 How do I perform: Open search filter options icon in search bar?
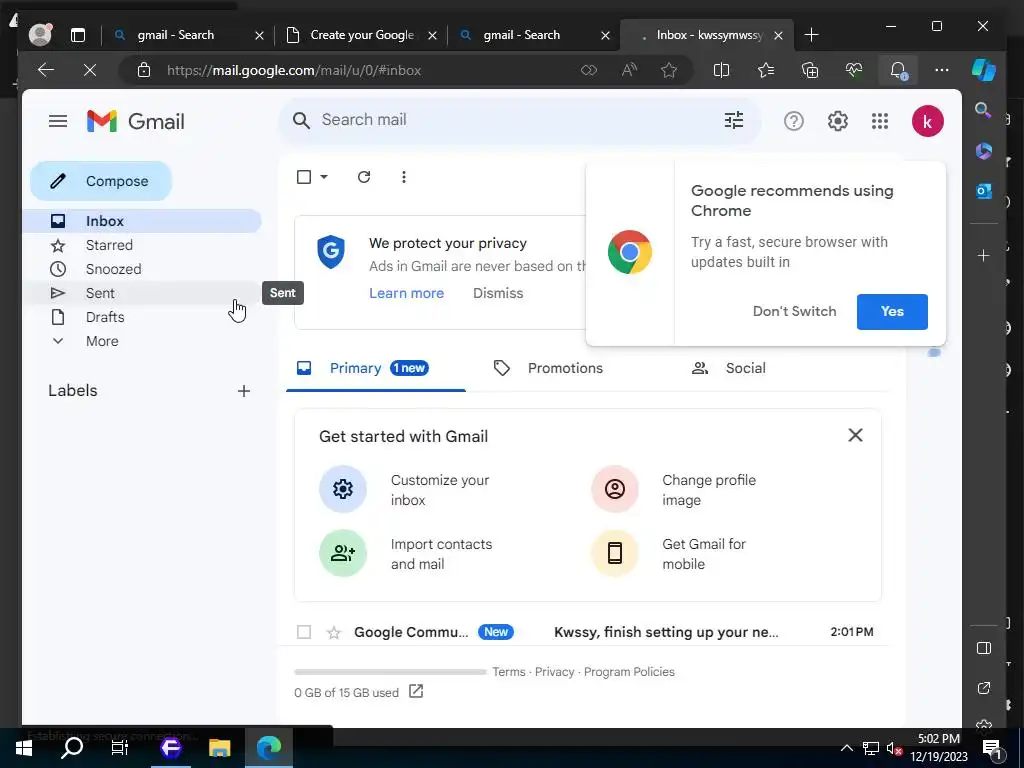click(x=733, y=120)
